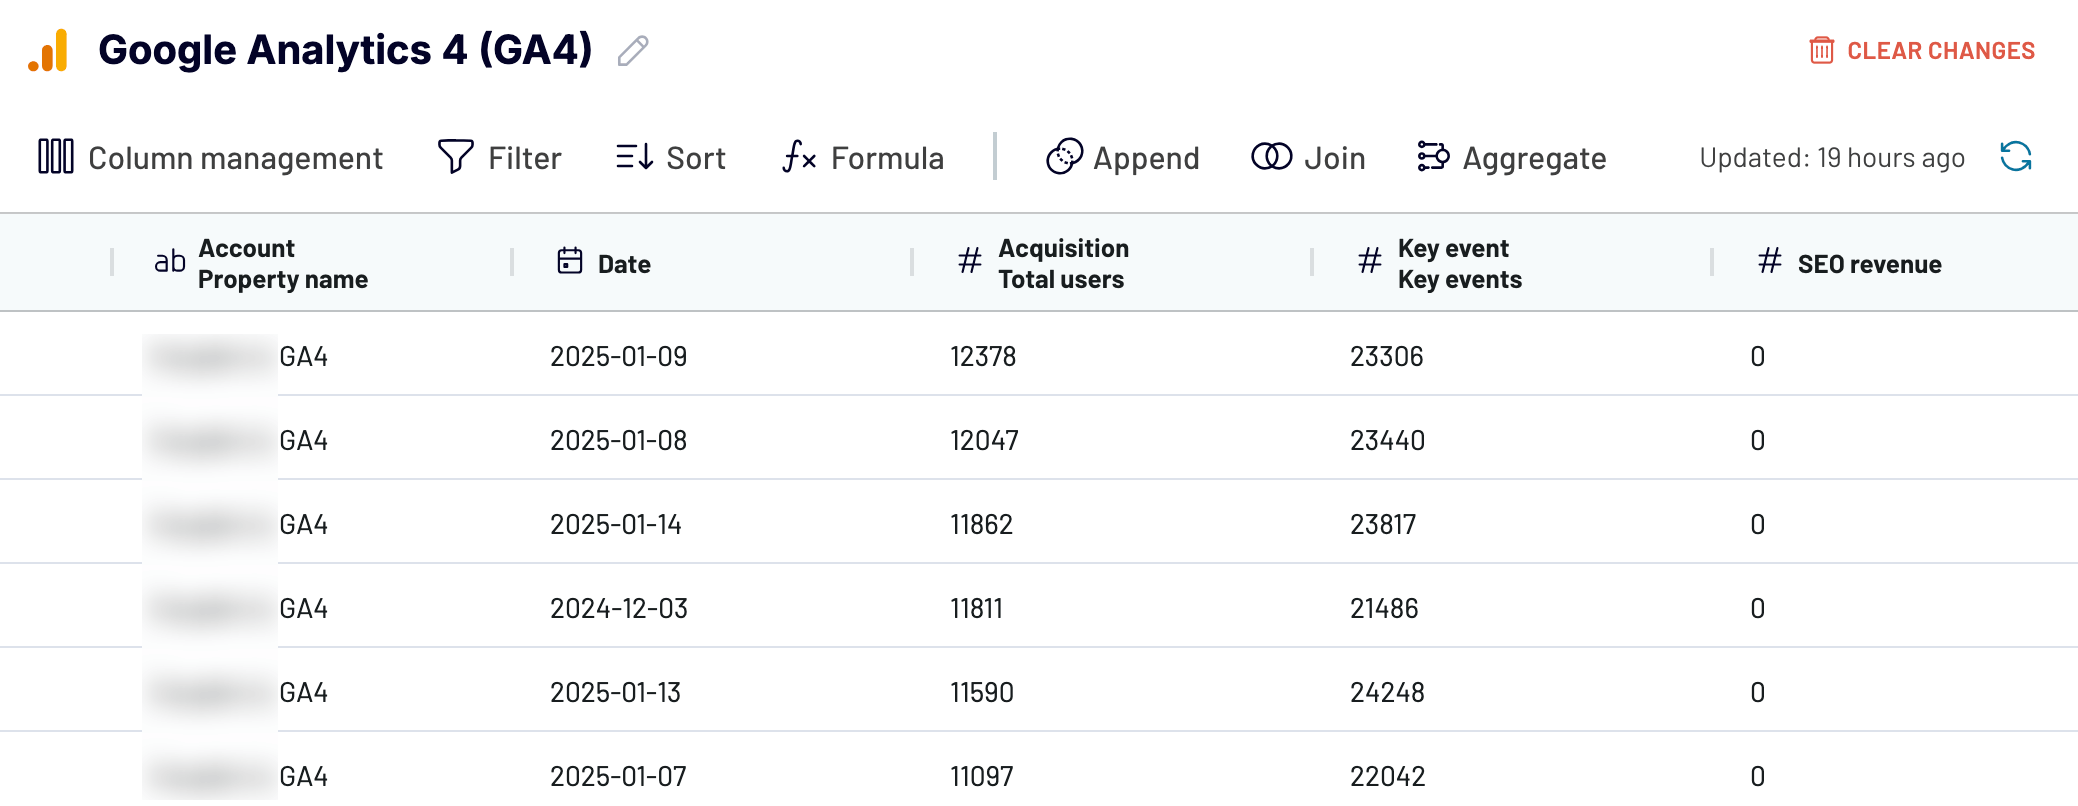Click key events value 23817

1383,525
